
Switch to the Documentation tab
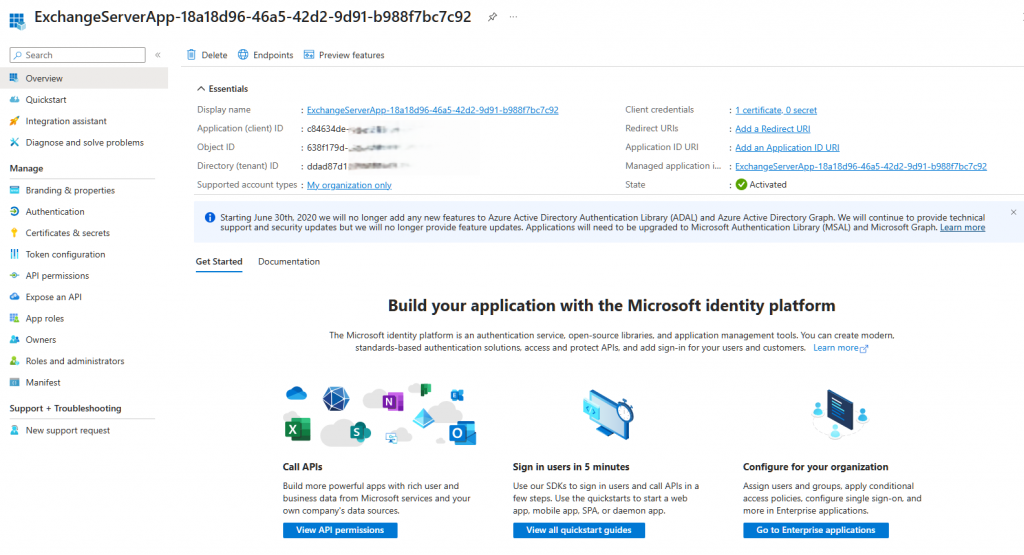[x=289, y=262]
